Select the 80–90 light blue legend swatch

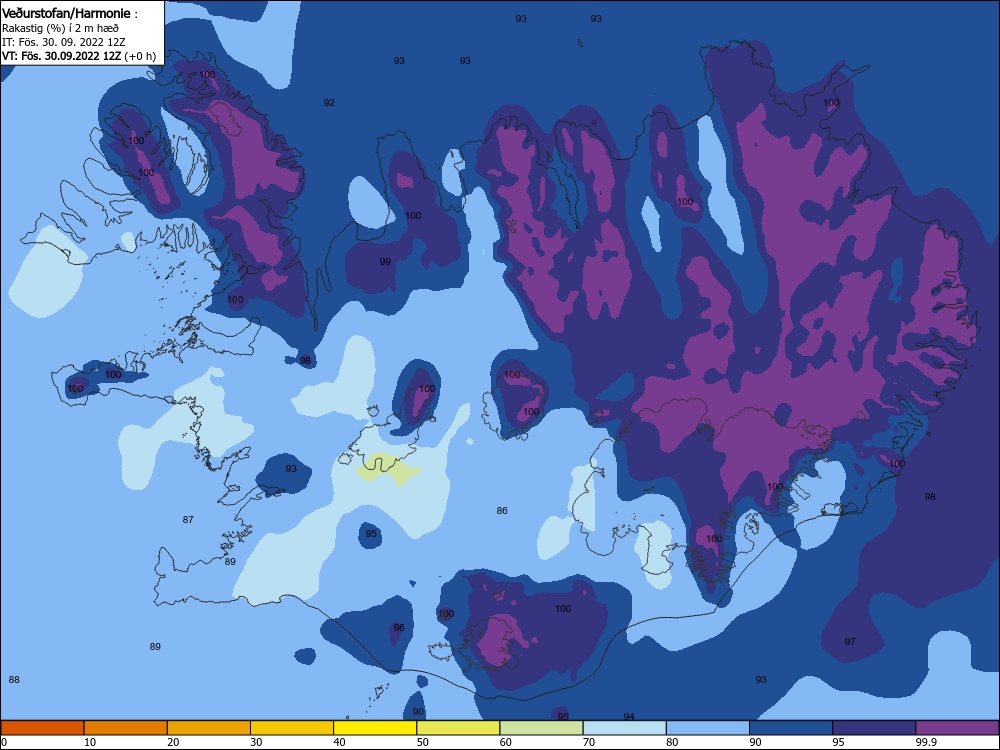click(x=708, y=728)
